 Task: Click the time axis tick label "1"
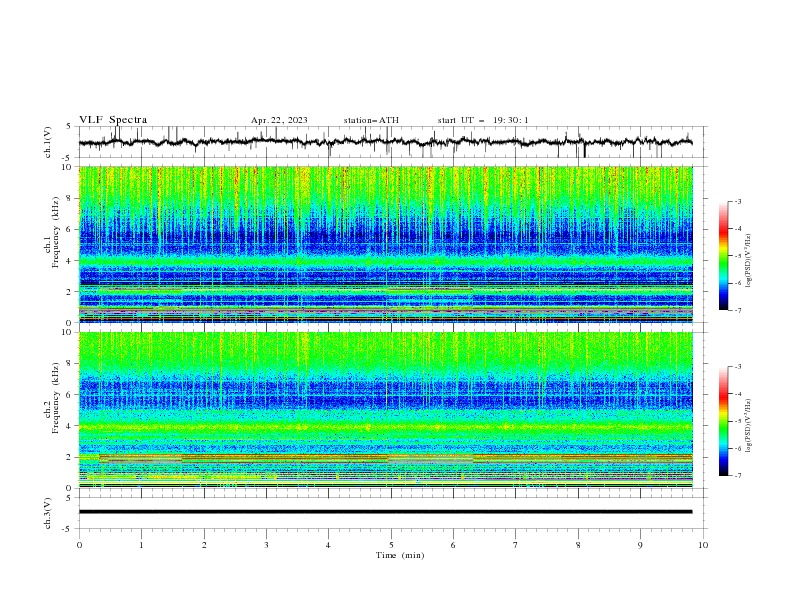[141, 545]
